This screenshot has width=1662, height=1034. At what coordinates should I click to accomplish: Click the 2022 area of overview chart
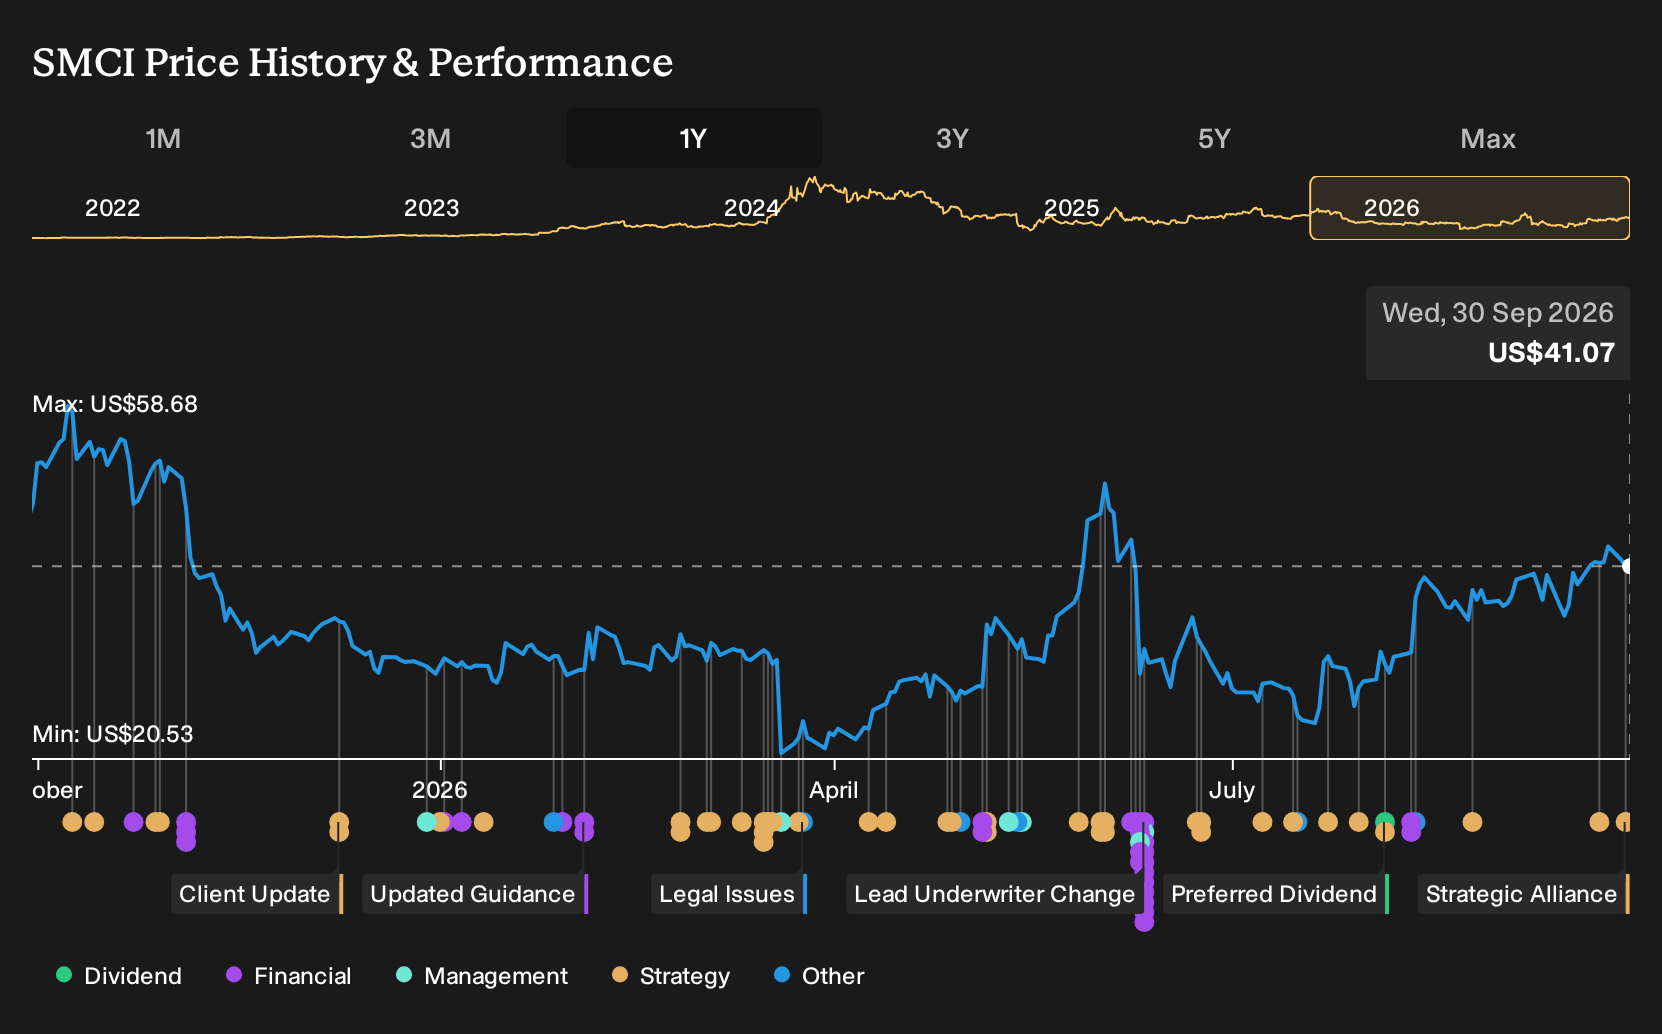click(112, 208)
